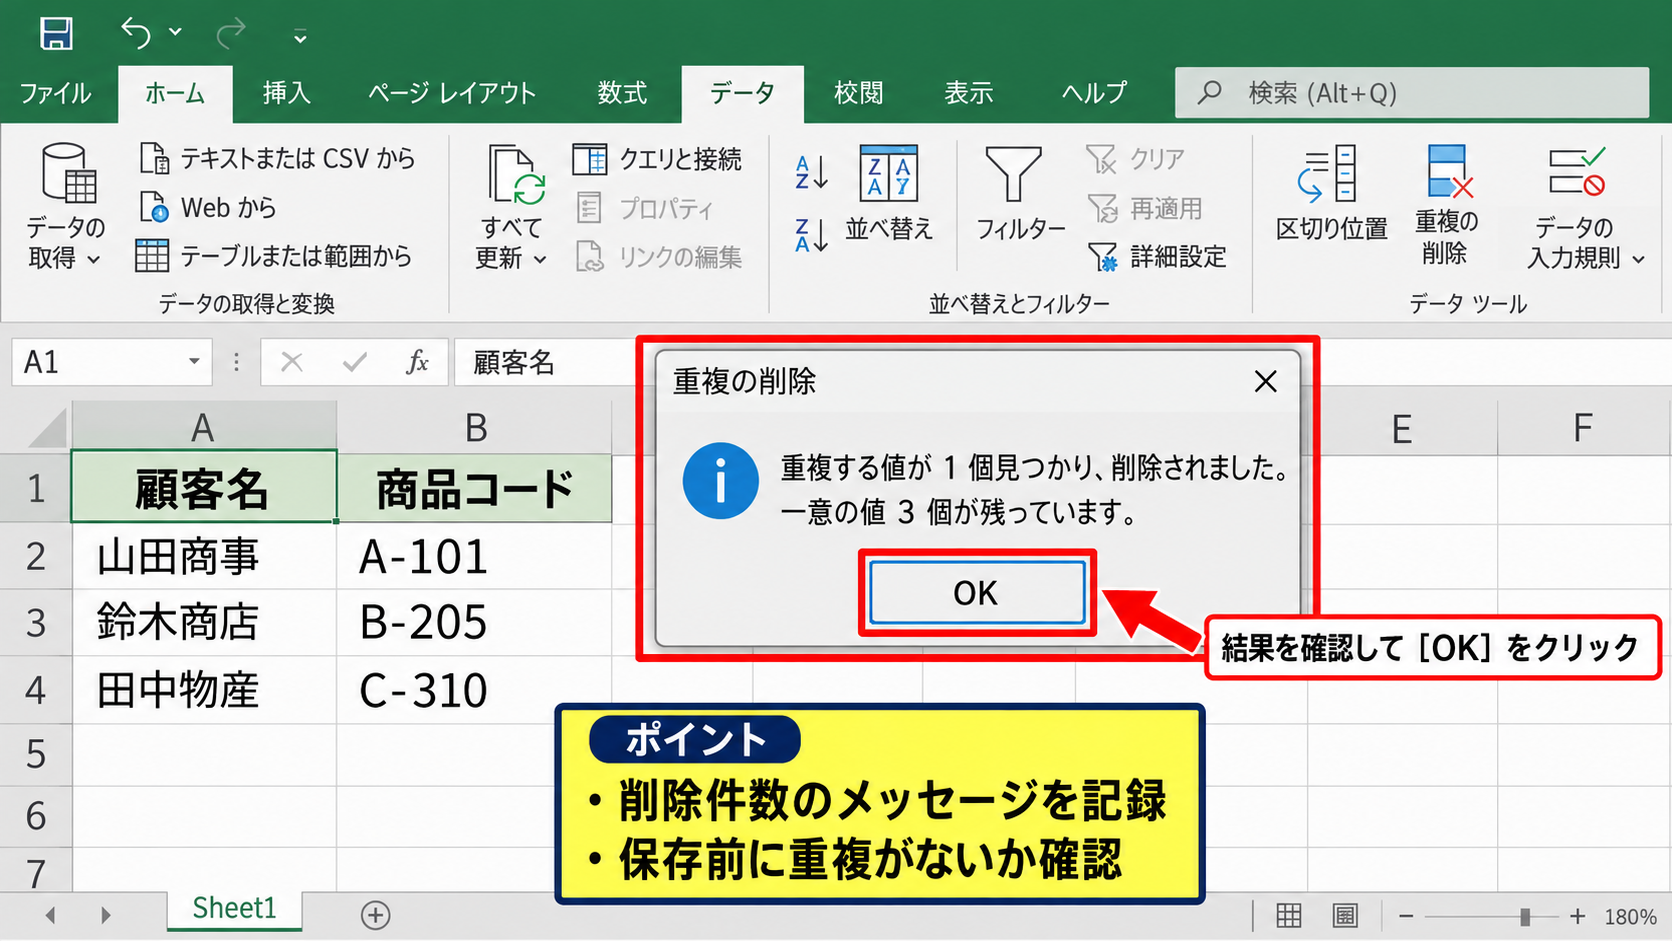Image resolution: width=1672 pixels, height=941 pixels.
Task: Expand すべて更新 dropdown chevron
Action: pyautogui.click(x=540, y=259)
